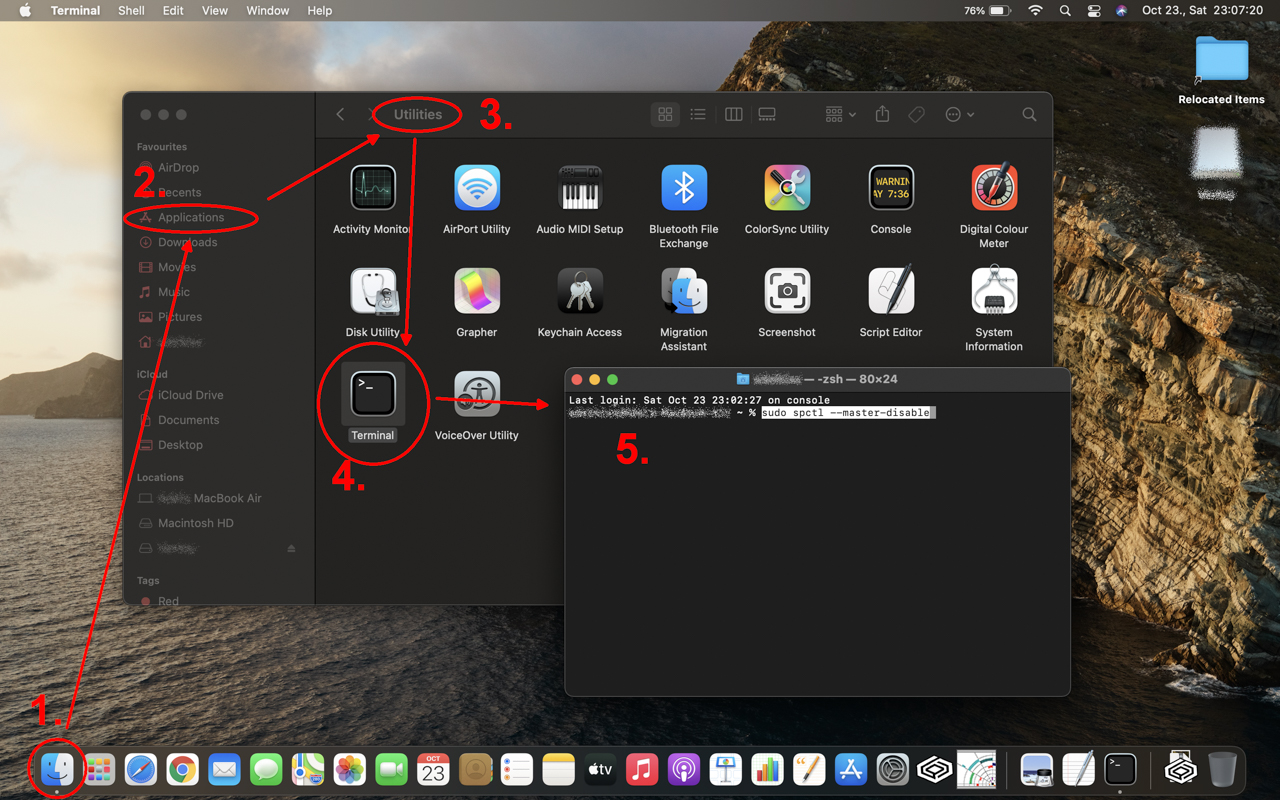The width and height of the screenshot is (1280, 800).
Task: Open the ColorSync Utility icon
Action: click(787, 188)
